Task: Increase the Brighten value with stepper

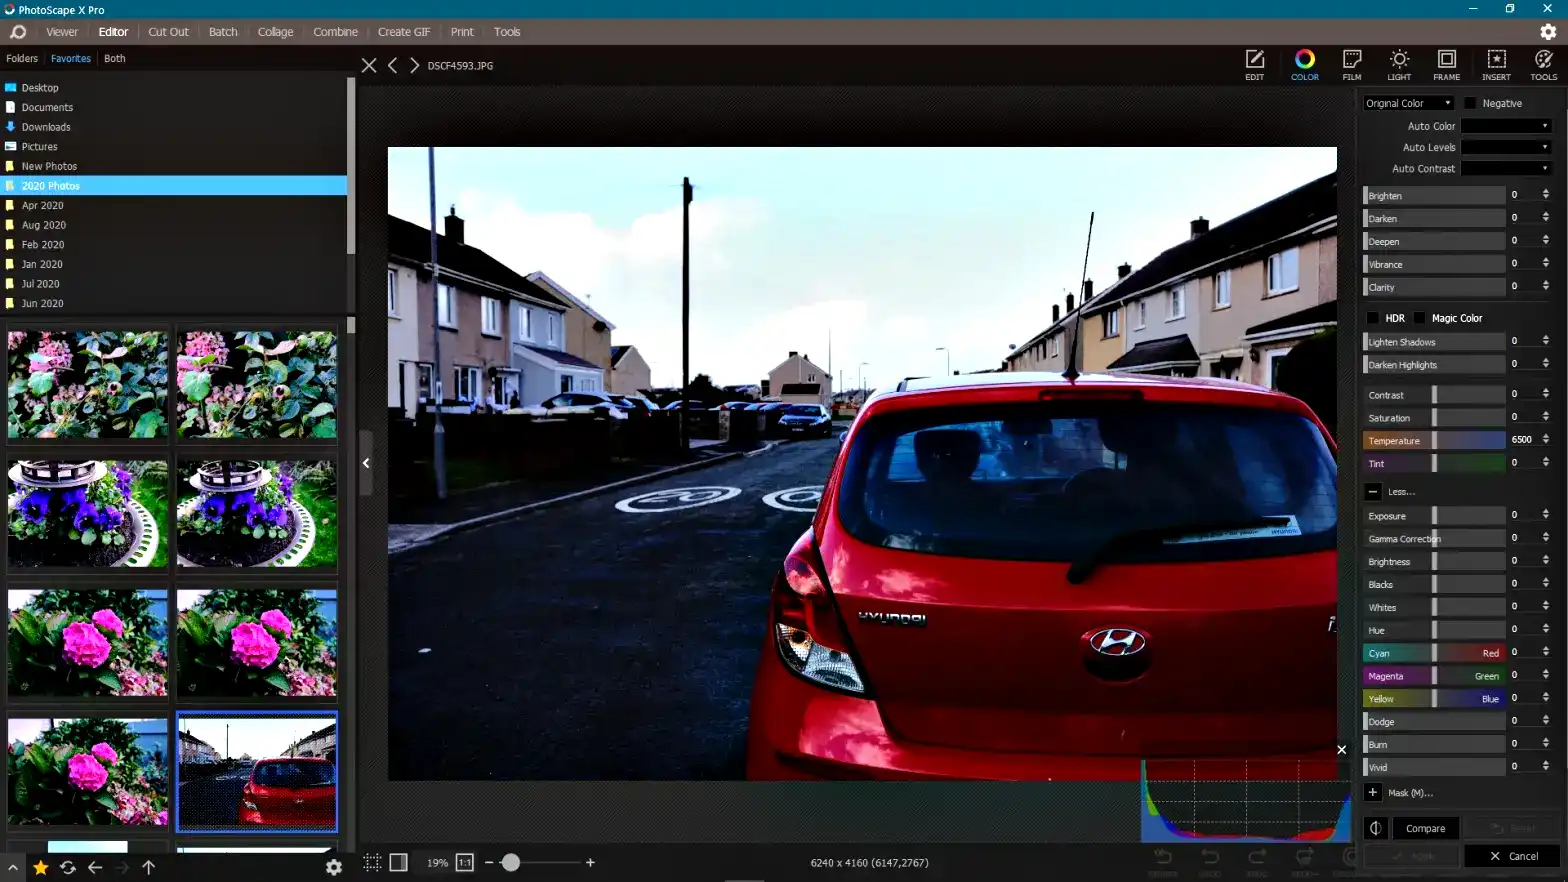Action: point(1545,191)
